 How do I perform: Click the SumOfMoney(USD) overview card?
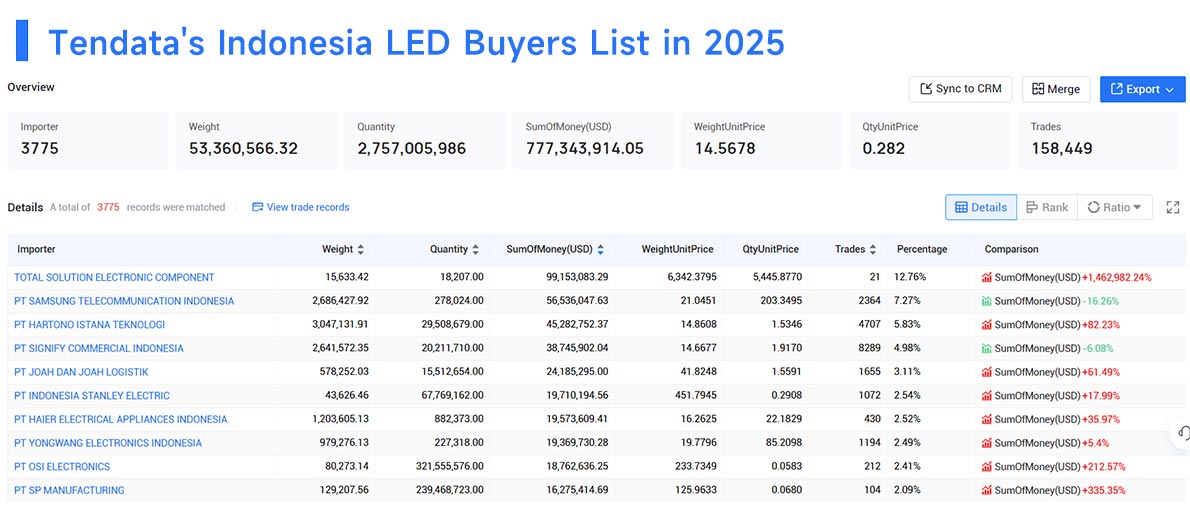(x=593, y=140)
